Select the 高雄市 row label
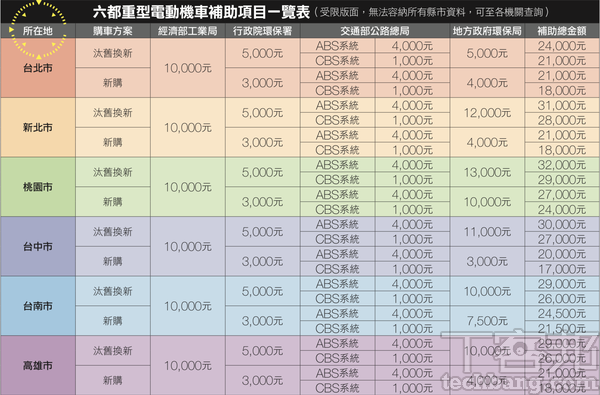This screenshot has width=600, height=395. coord(38,366)
